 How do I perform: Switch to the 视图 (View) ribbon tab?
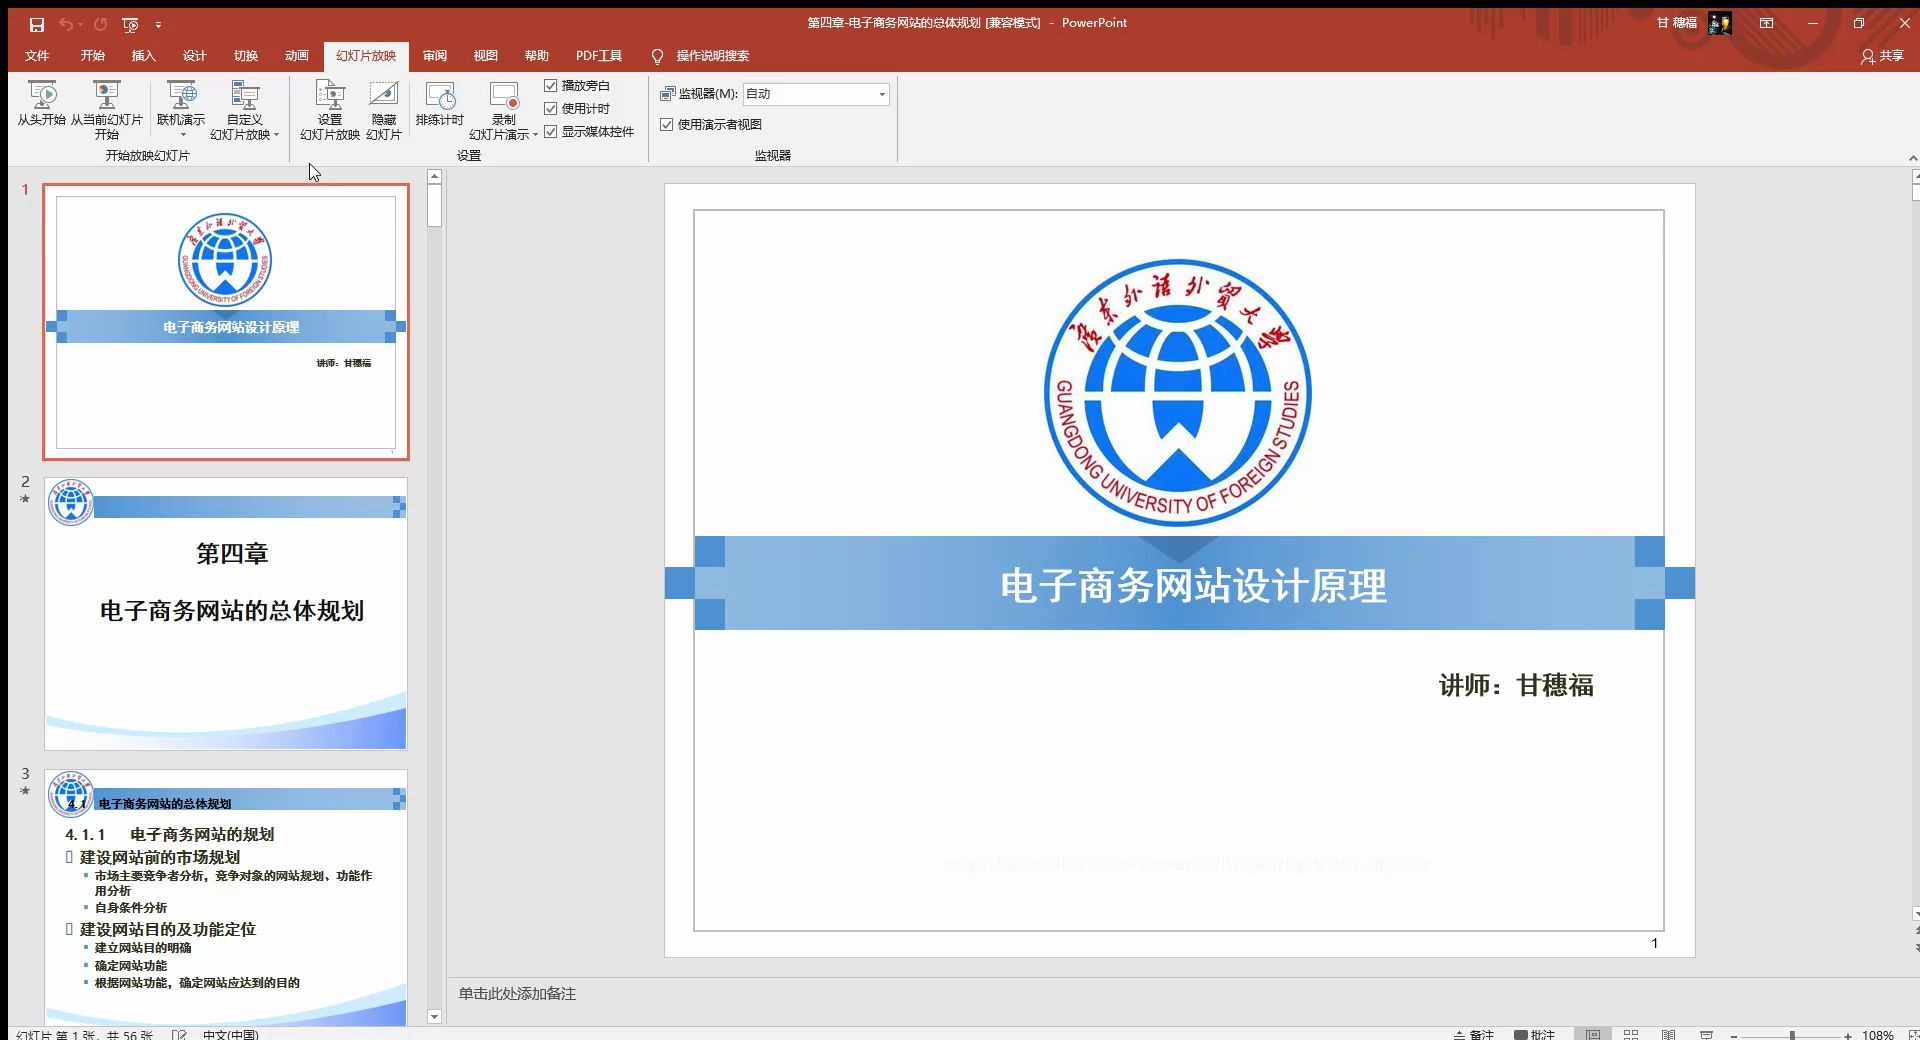(486, 56)
